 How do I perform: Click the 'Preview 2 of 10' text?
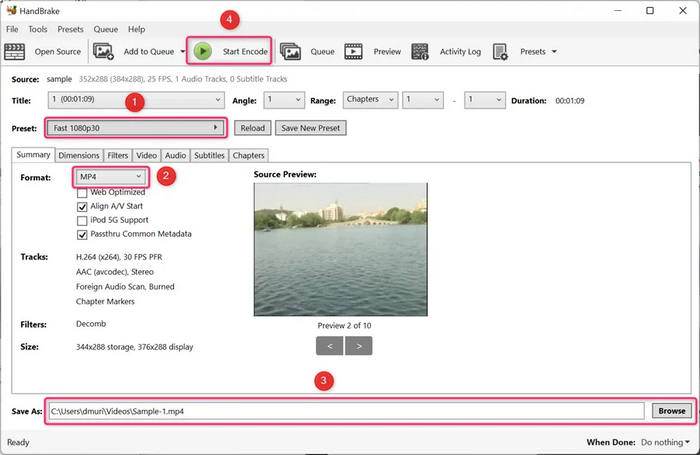(344, 326)
